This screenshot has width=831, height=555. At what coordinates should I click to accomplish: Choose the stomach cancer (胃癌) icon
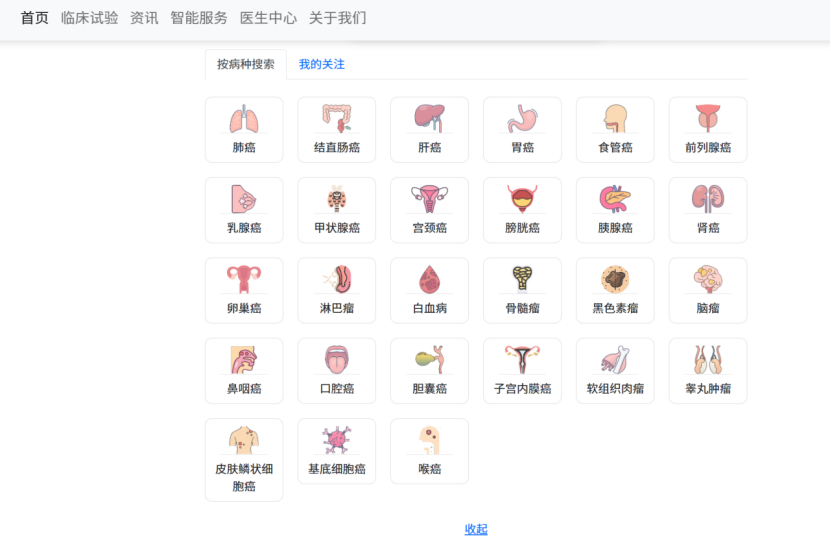(522, 119)
